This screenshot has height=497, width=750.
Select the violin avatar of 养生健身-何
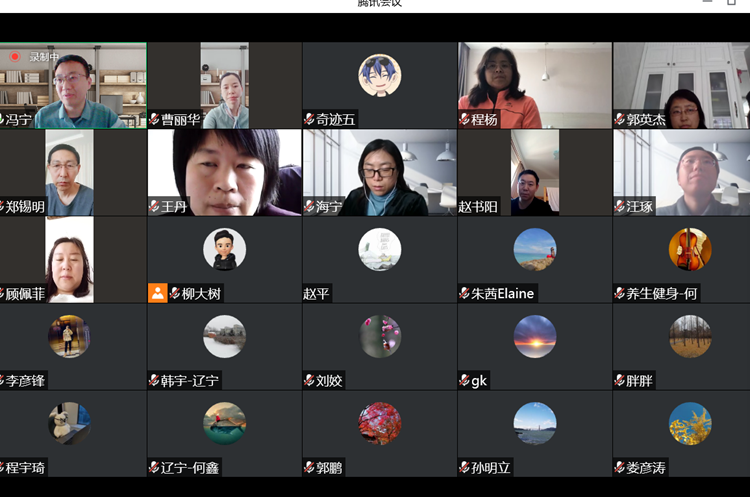[690, 249]
